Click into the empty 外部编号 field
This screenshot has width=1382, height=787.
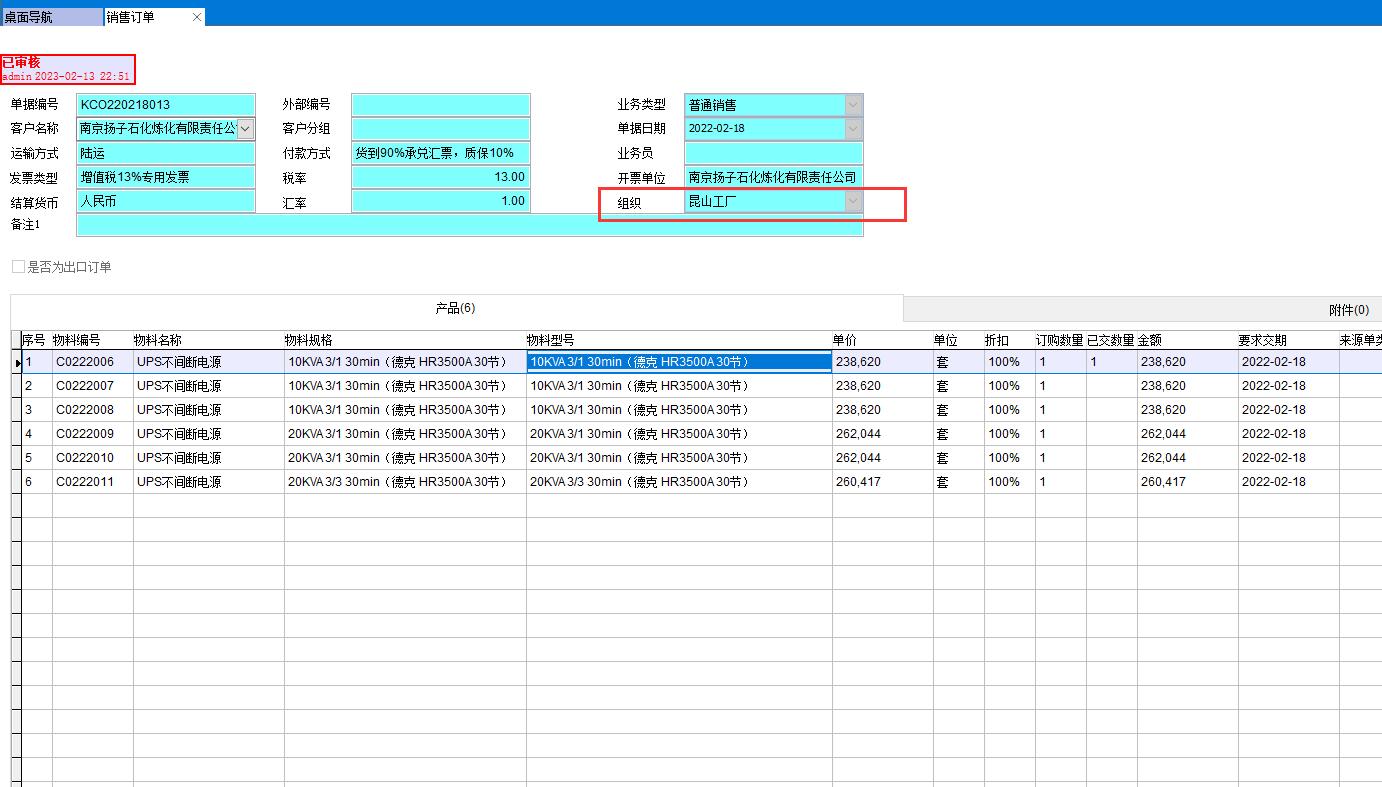[440, 105]
